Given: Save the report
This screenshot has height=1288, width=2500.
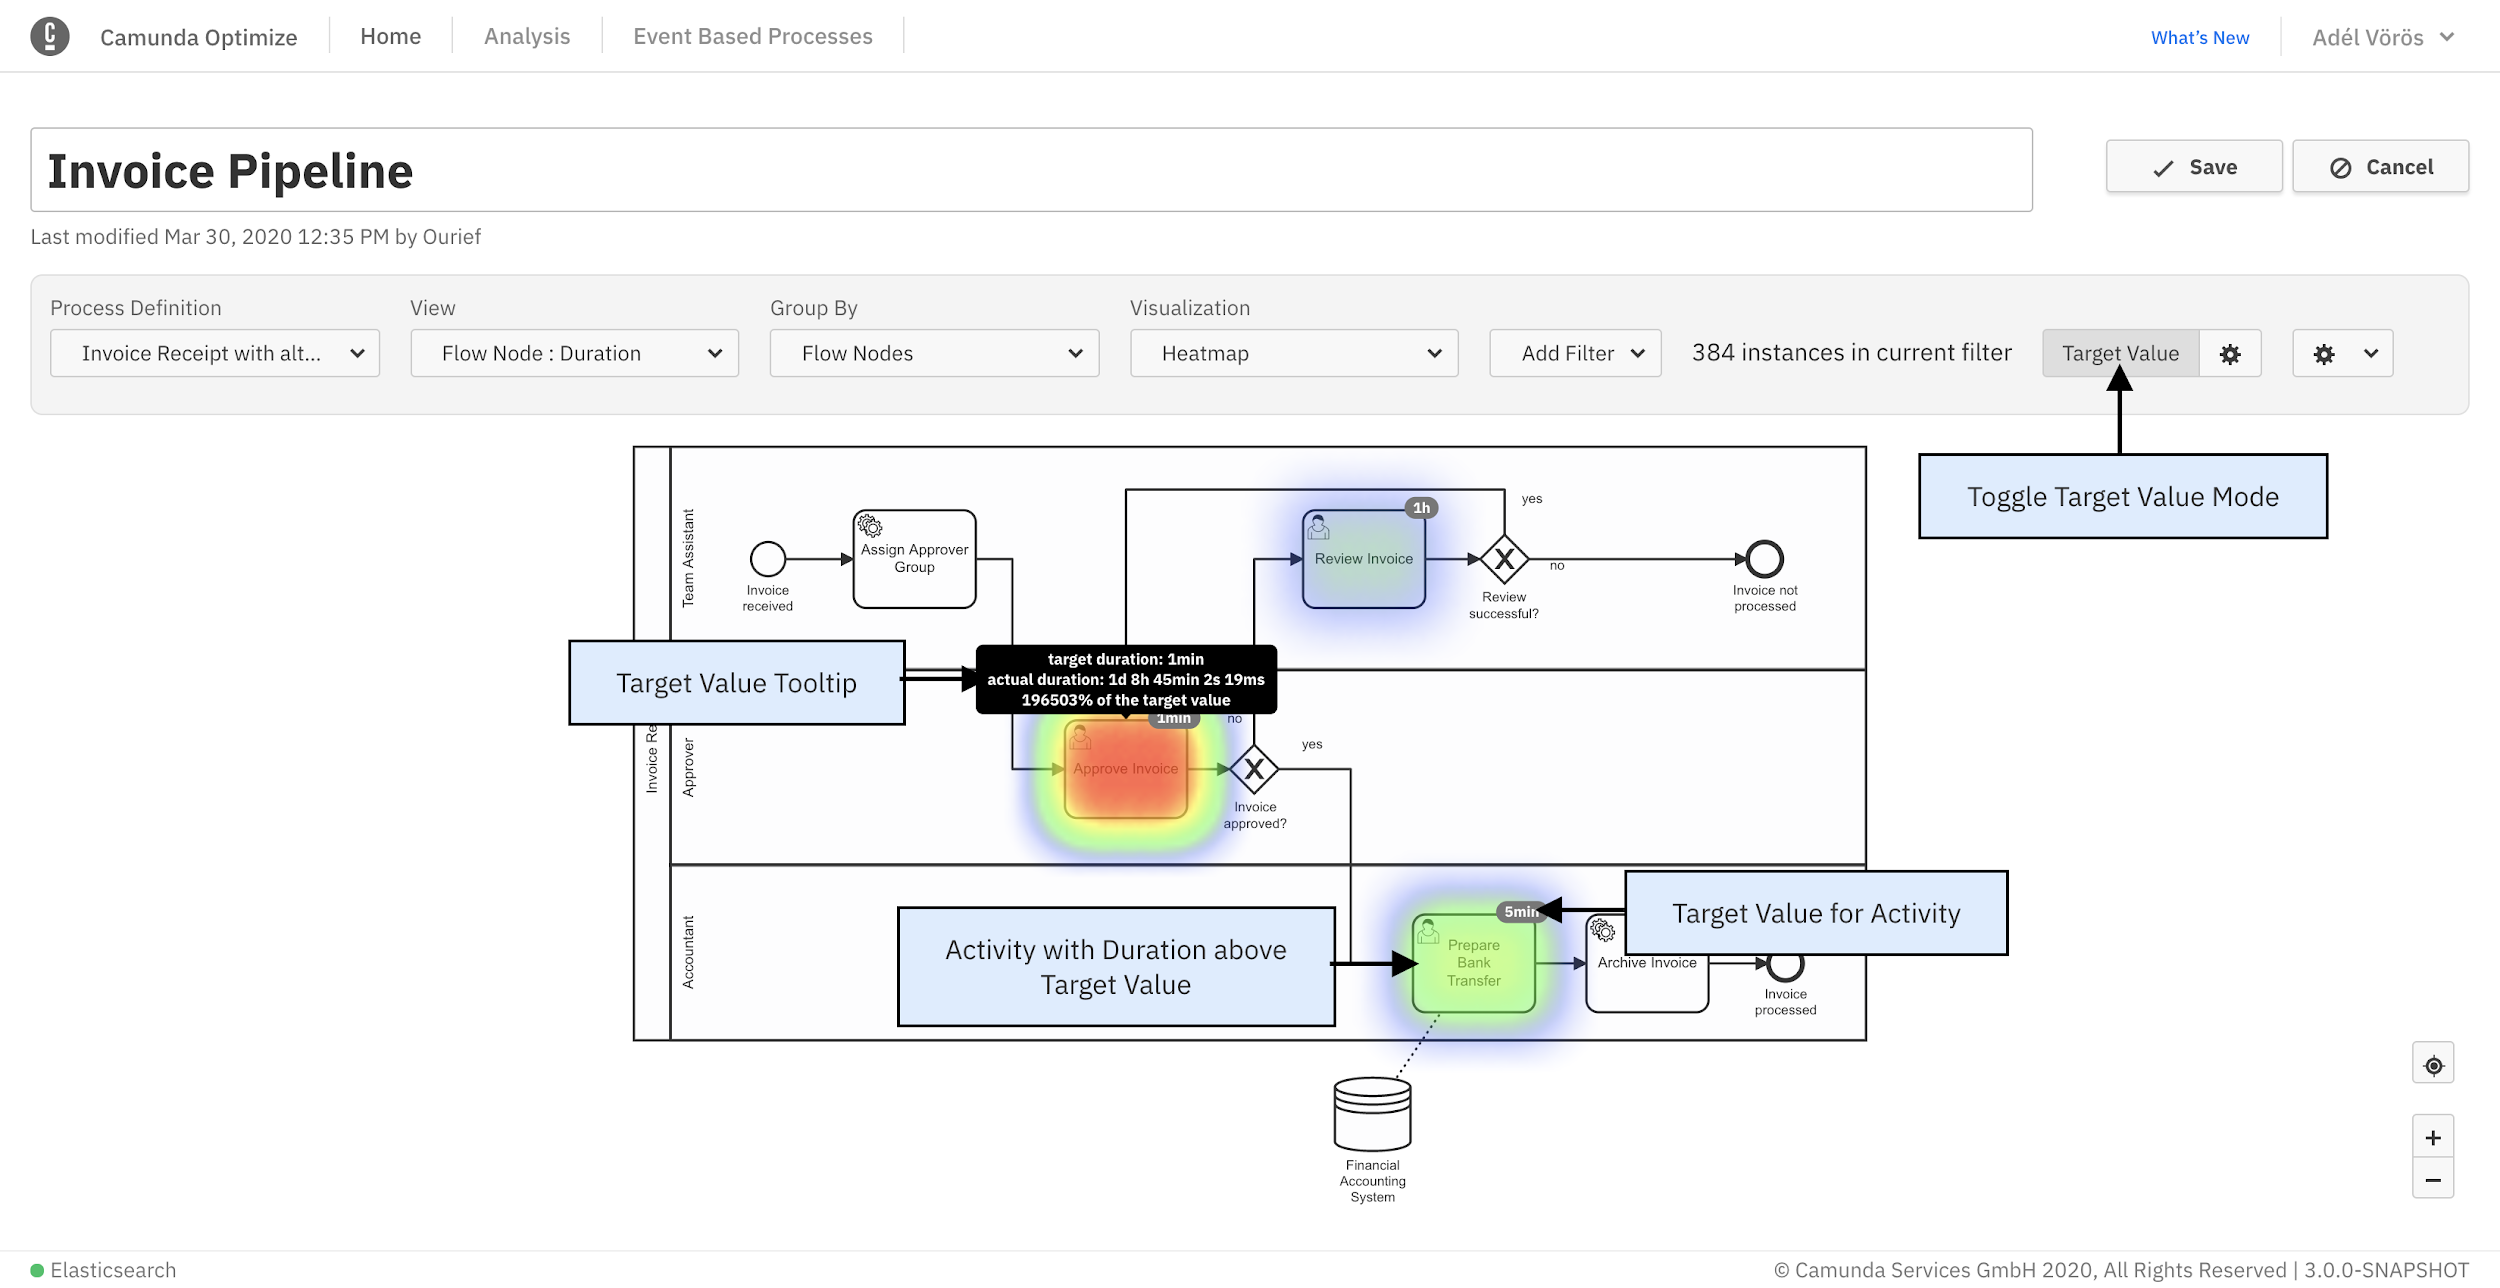Looking at the screenshot, I should click(x=2193, y=167).
